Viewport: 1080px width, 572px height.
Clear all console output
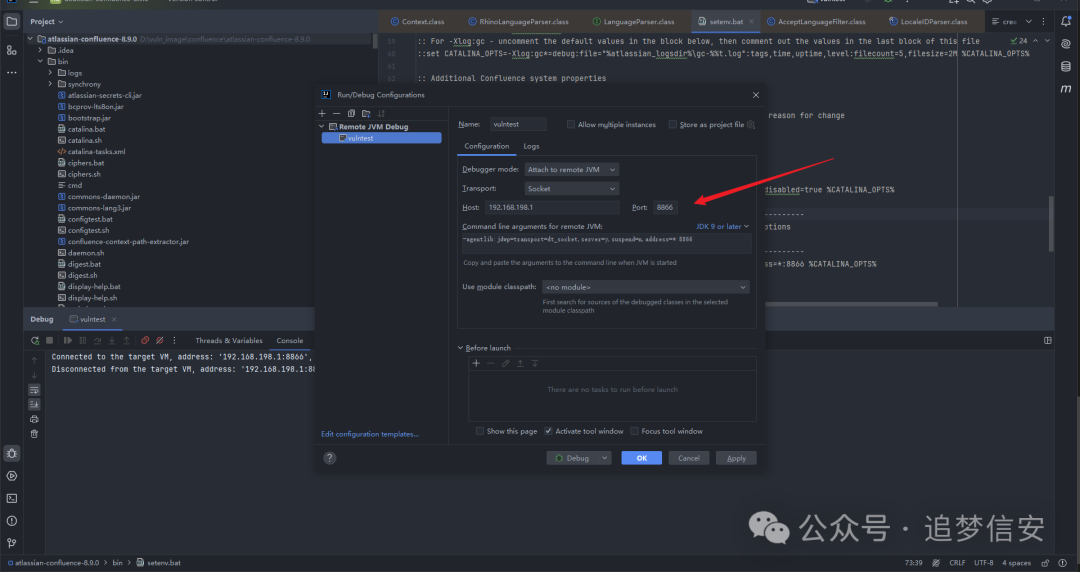coord(34,433)
